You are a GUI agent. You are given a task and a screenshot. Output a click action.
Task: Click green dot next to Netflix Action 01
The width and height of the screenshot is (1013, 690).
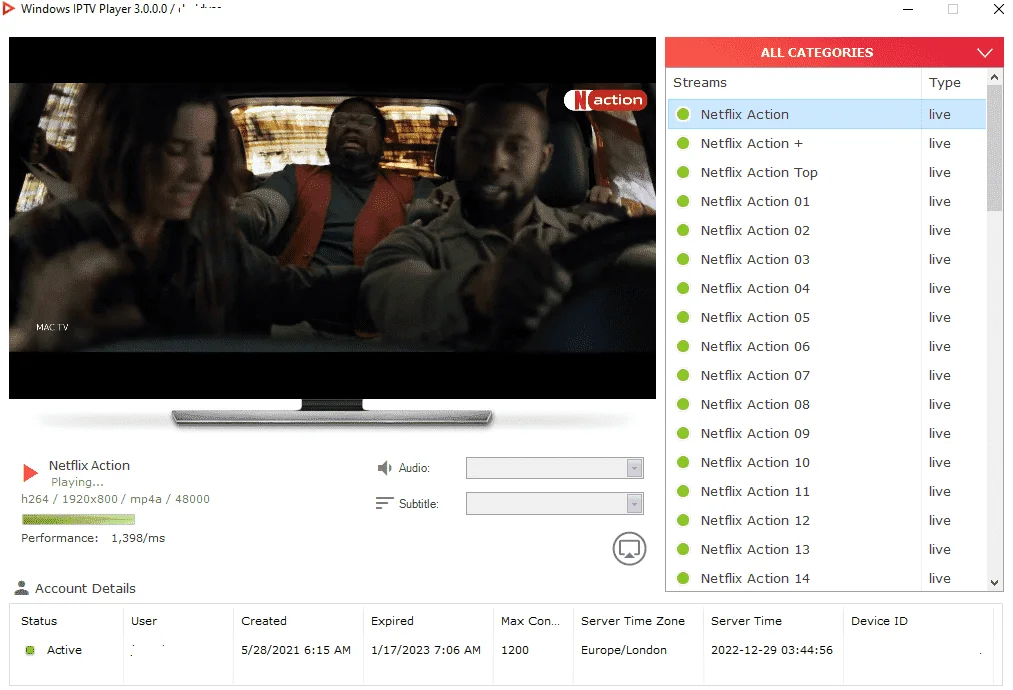tap(683, 202)
